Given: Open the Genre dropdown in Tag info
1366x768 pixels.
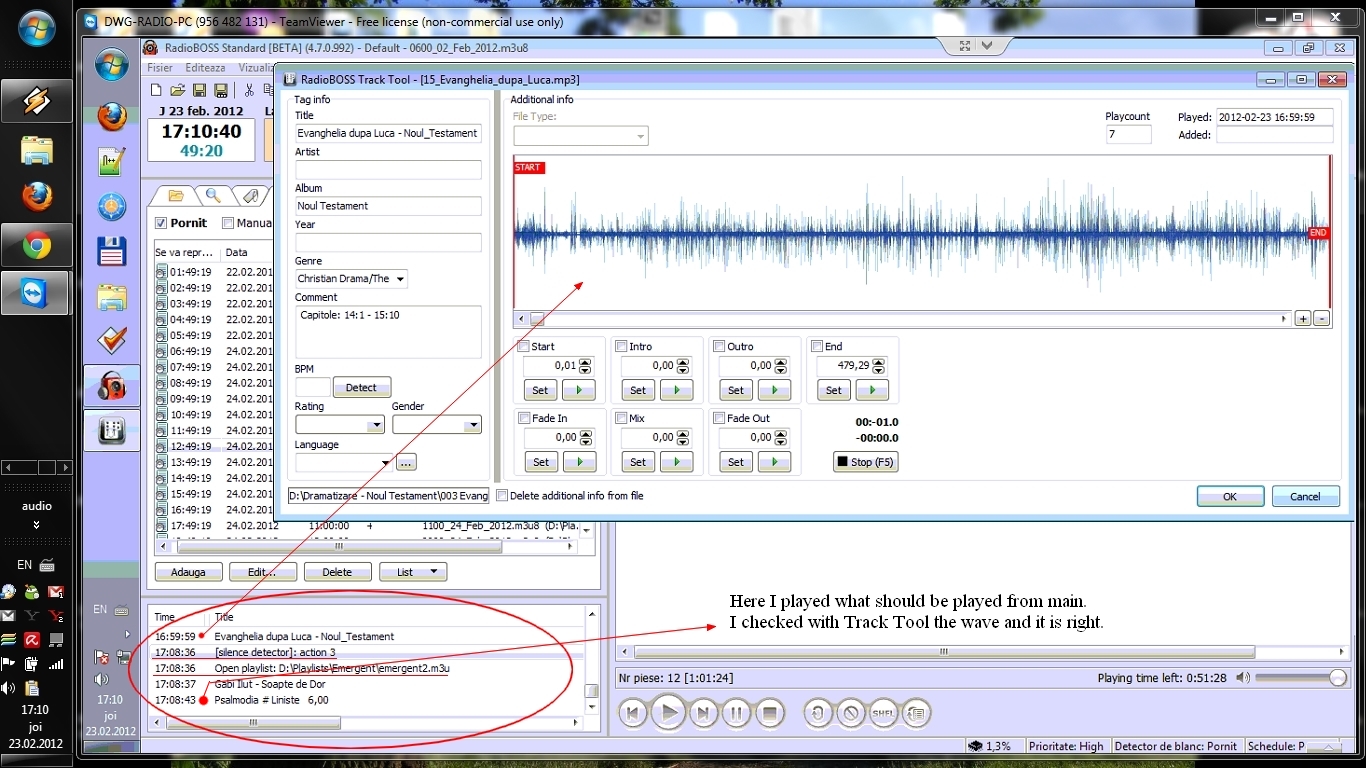Looking at the screenshot, I should click(400, 279).
